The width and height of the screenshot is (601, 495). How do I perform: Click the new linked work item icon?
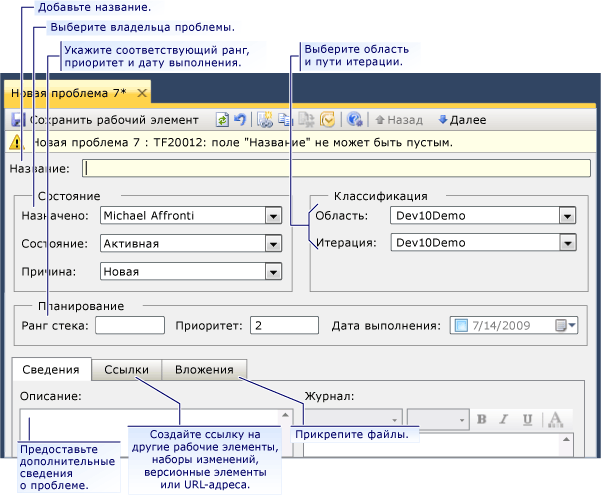click(x=264, y=120)
